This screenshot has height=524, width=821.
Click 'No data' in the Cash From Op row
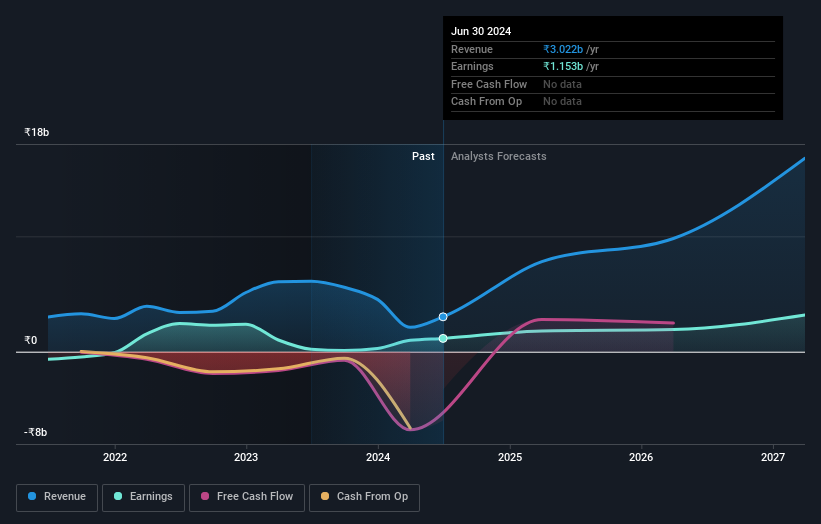click(x=562, y=102)
